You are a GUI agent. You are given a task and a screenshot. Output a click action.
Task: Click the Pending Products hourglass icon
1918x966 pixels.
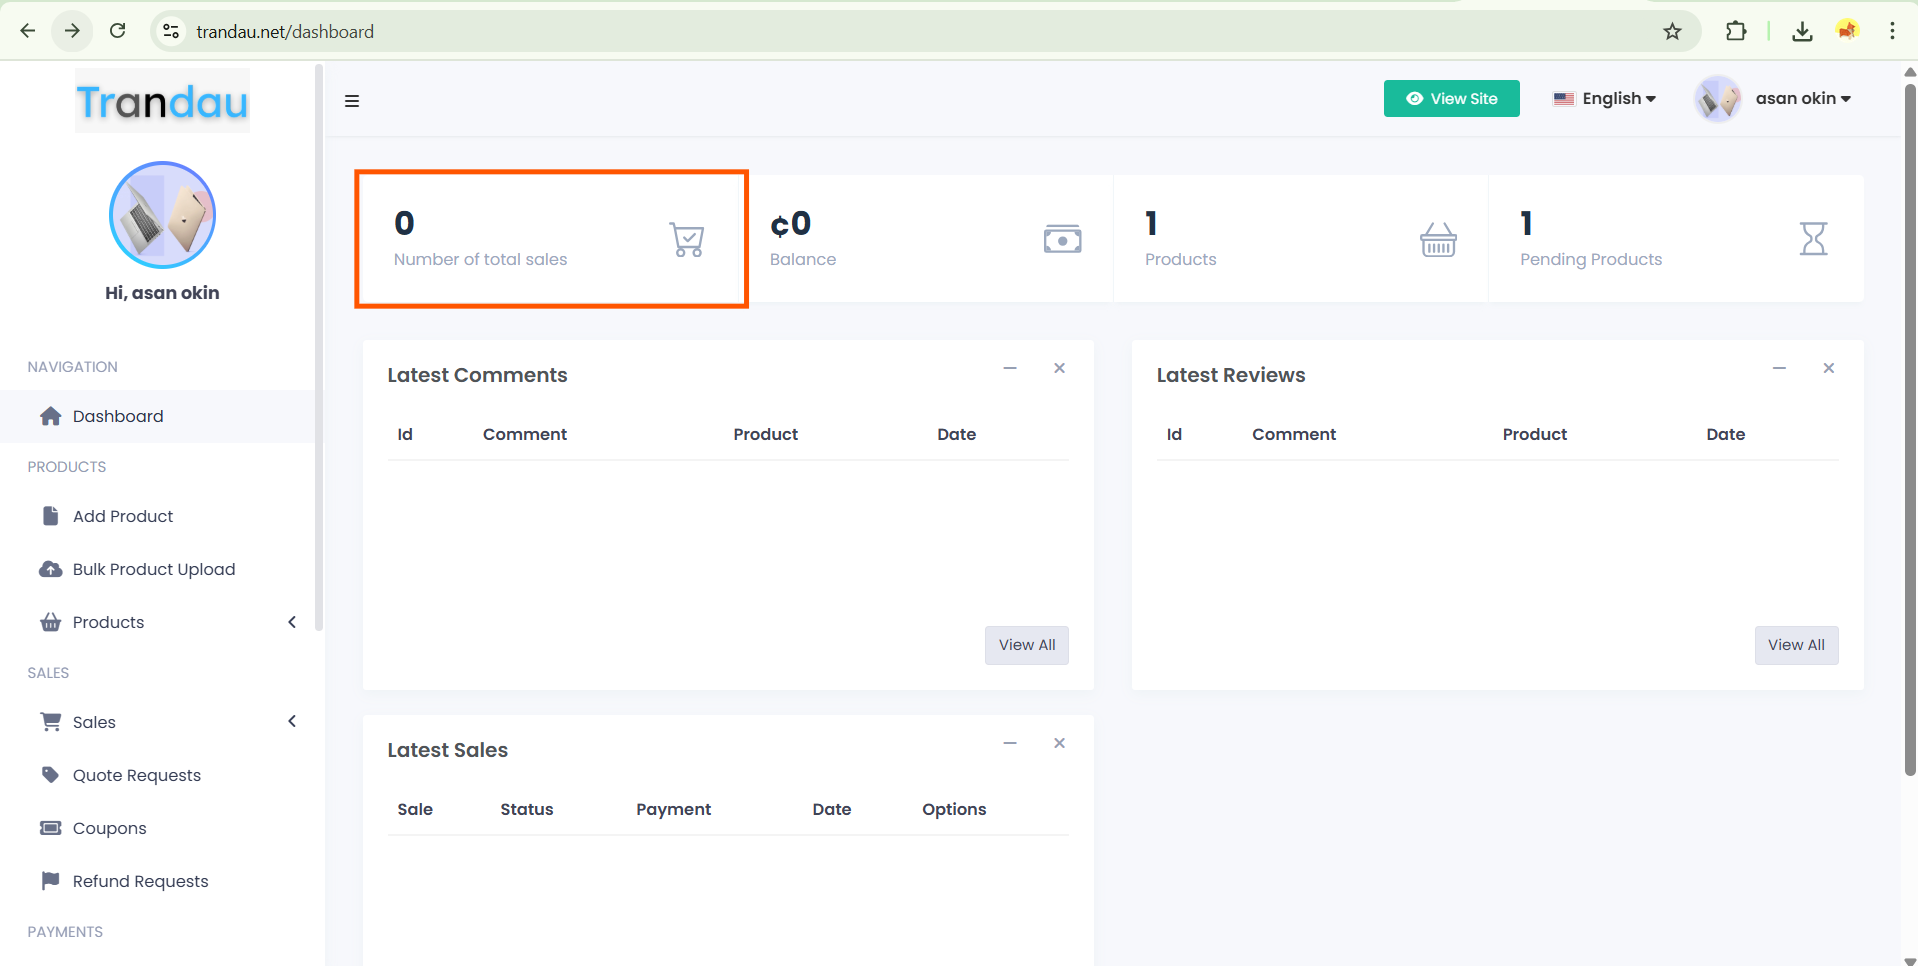click(1813, 240)
